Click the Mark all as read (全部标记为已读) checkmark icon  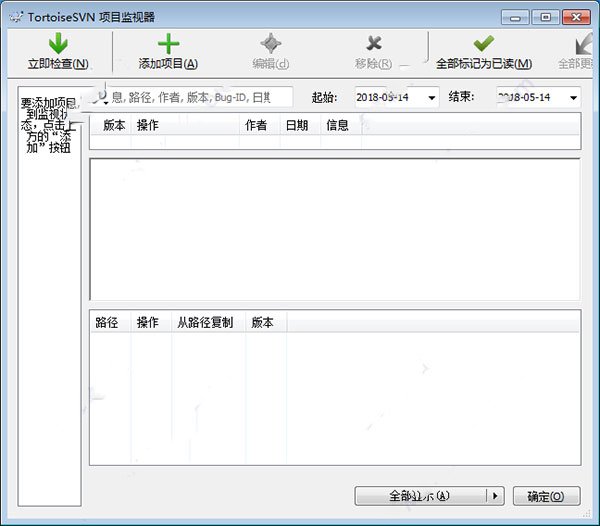coord(484,43)
